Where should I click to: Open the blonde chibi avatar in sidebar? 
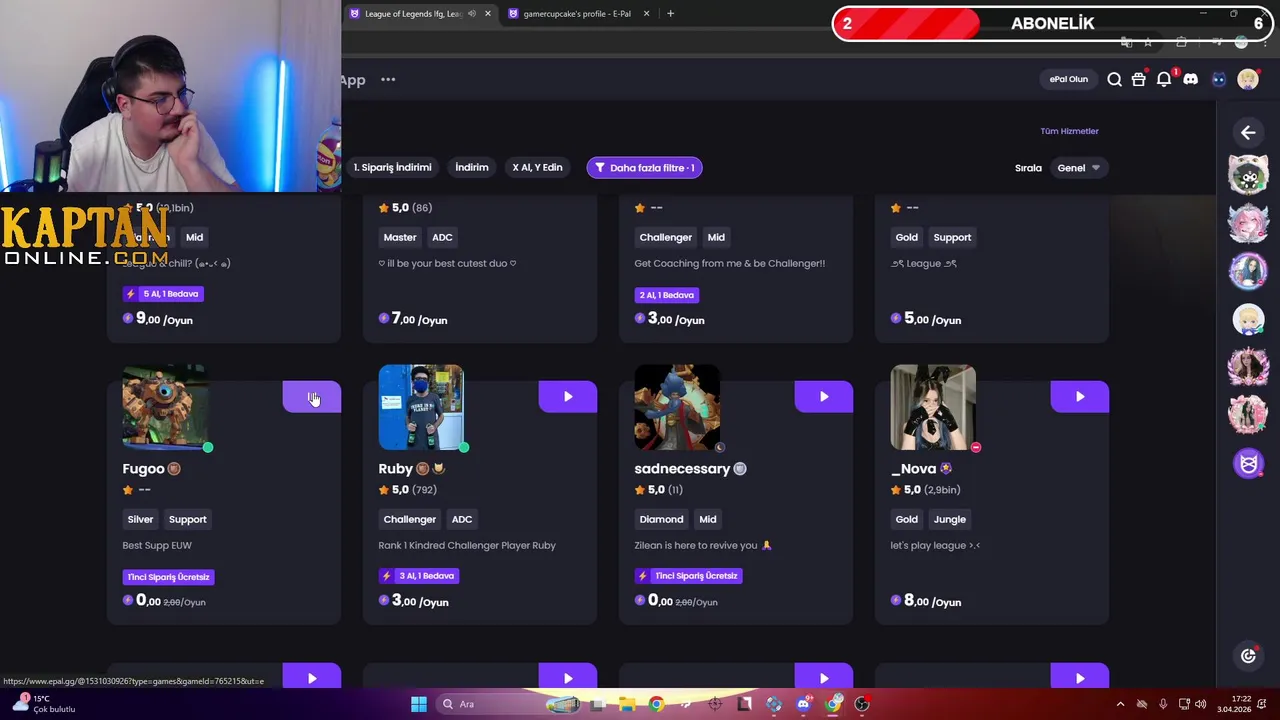tap(1248, 320)
